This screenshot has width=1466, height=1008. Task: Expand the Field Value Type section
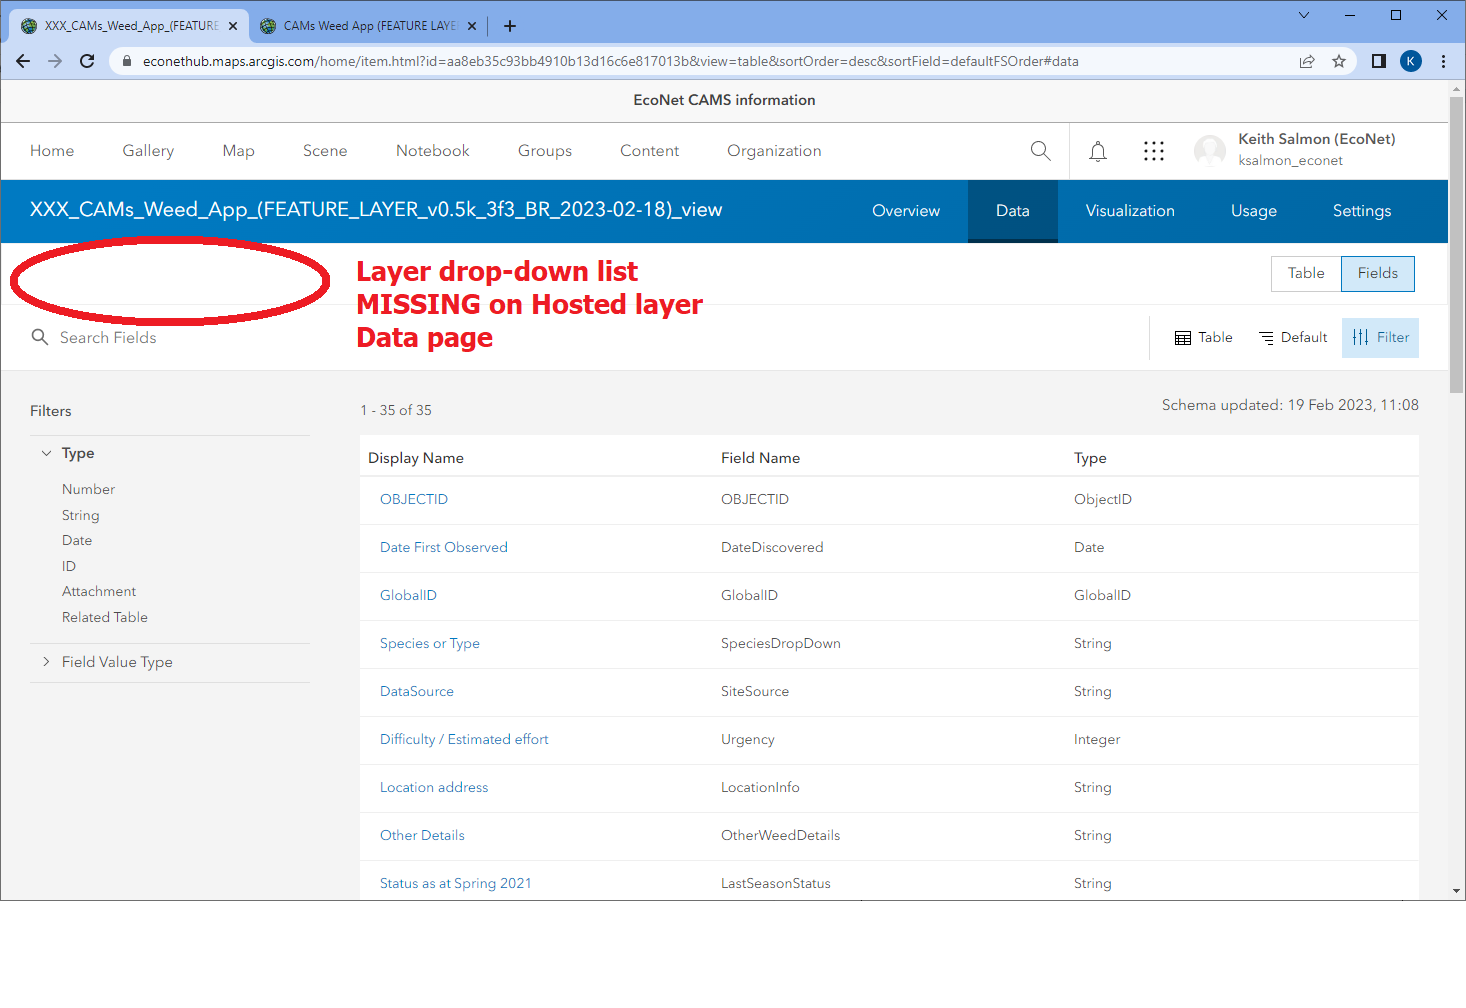tap(46, 661)
